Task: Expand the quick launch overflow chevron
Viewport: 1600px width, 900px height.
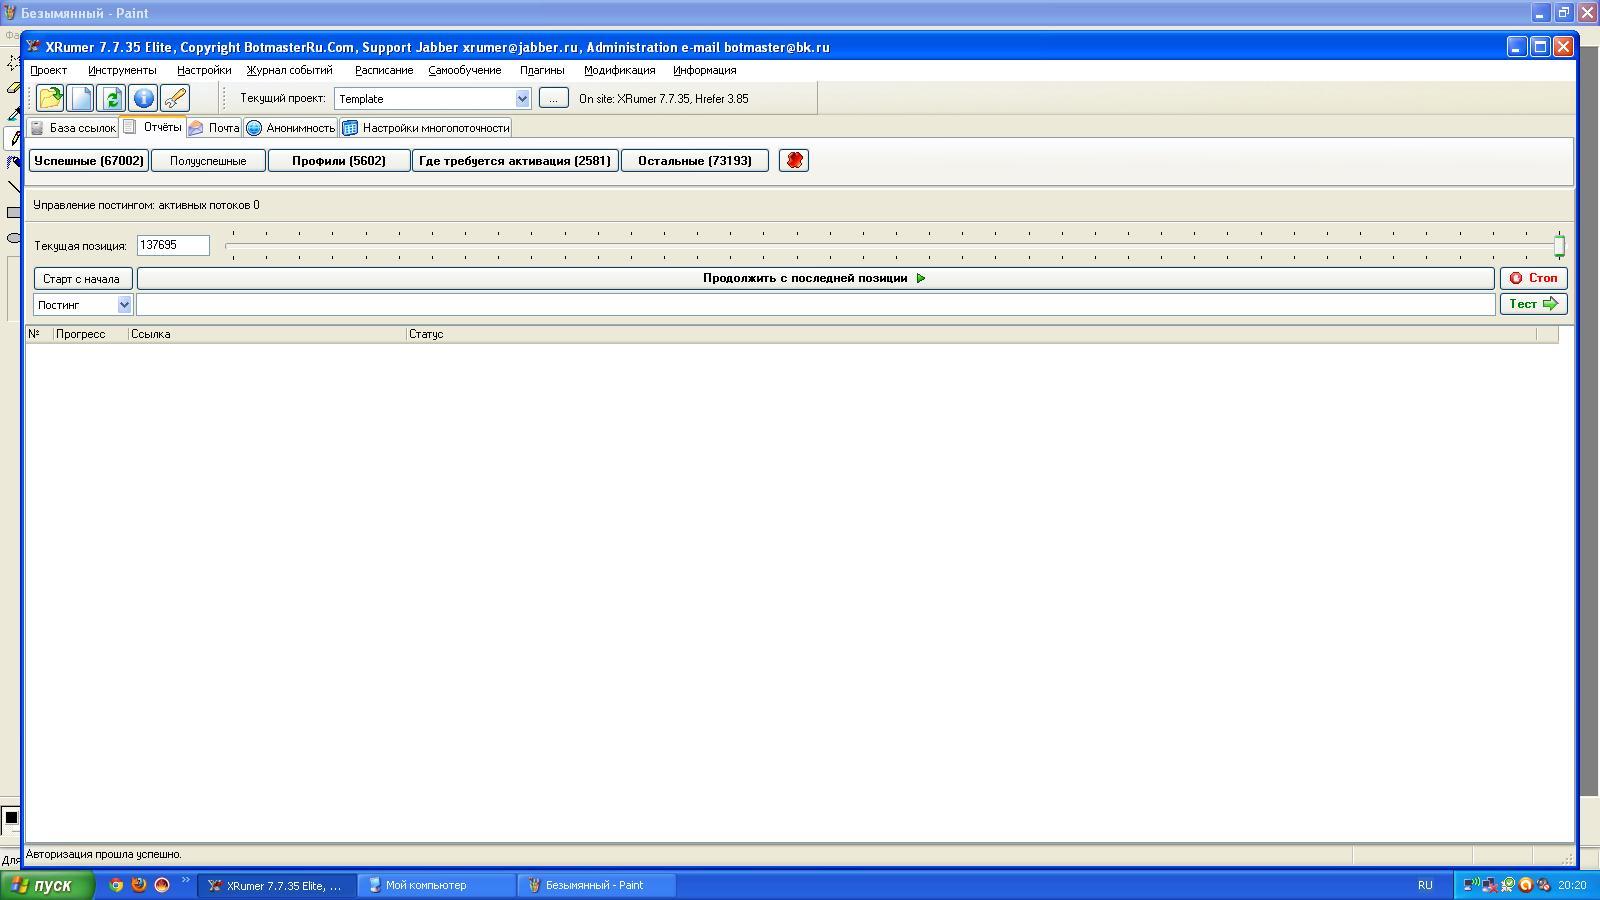Action: click(x=185, y=880)
